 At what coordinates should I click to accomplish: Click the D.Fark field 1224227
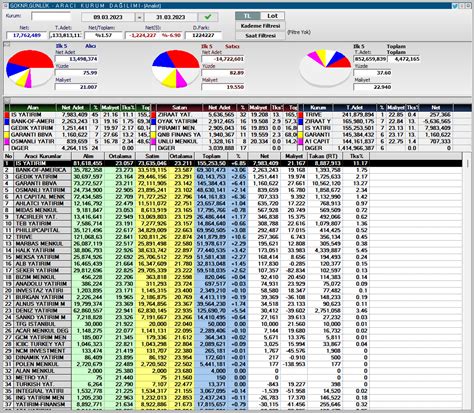point(203,35)
